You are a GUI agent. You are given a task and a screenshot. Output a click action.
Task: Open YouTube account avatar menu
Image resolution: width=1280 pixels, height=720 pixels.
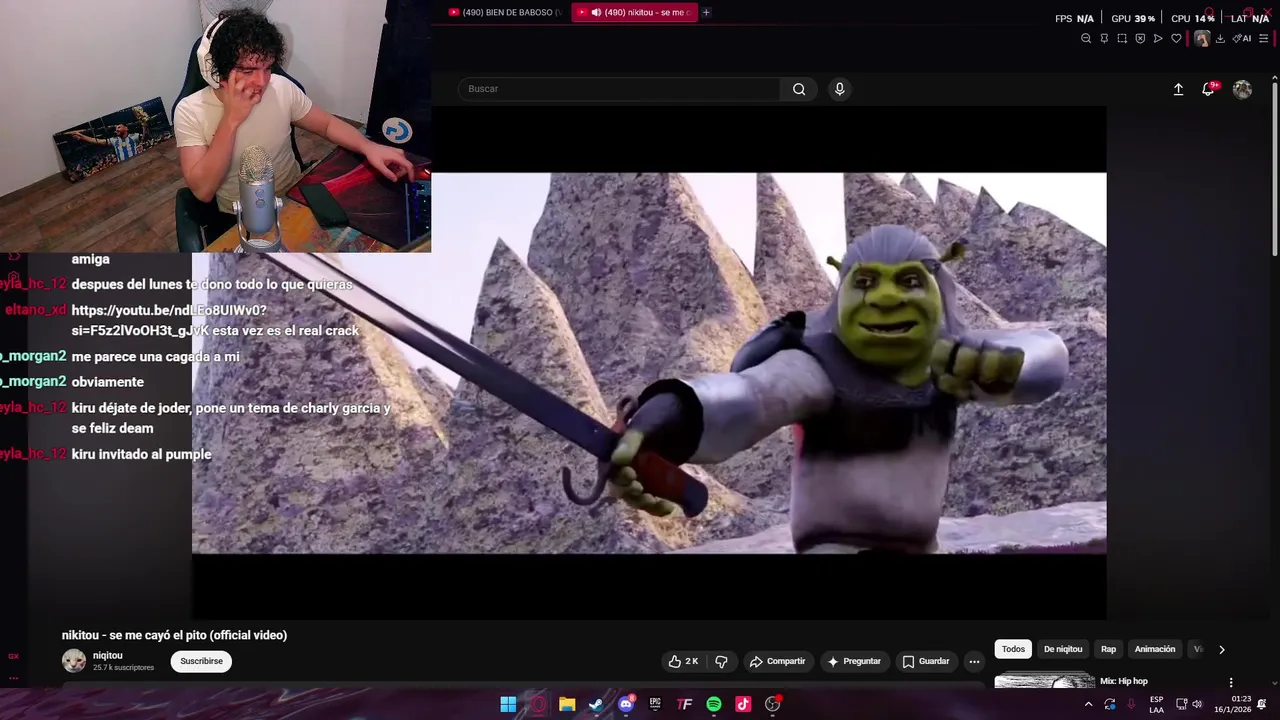click(x=1242, y=89)
